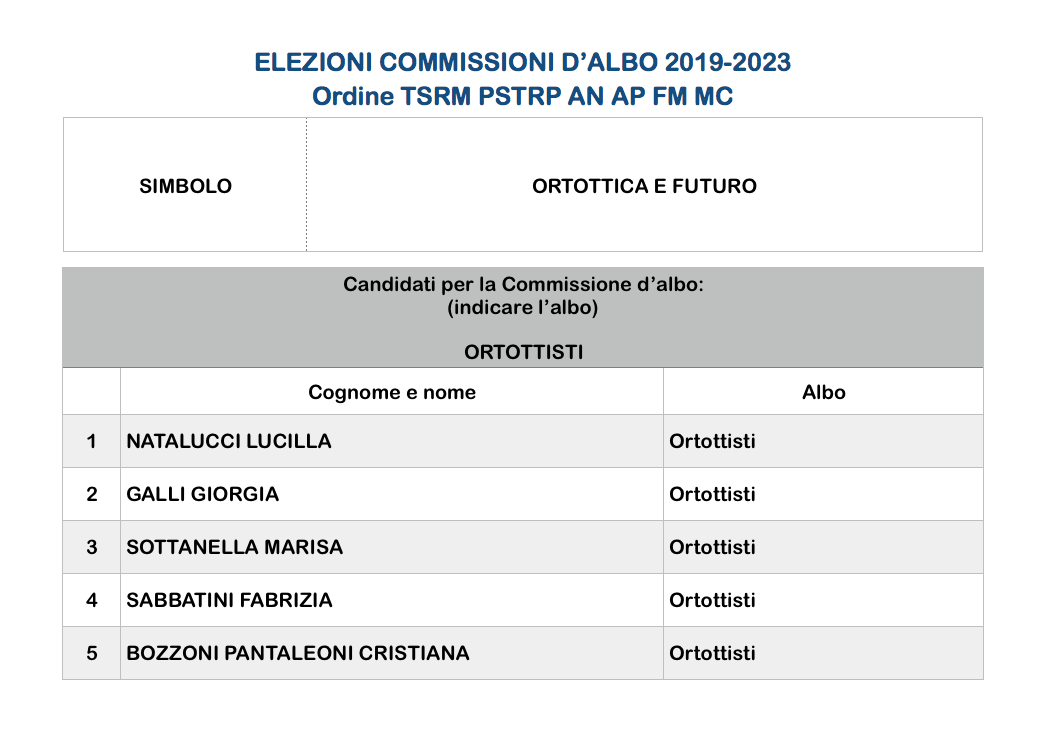Click the Candidati per la Commissione d'albo header
1045x739 pixels.
[523, 285]
